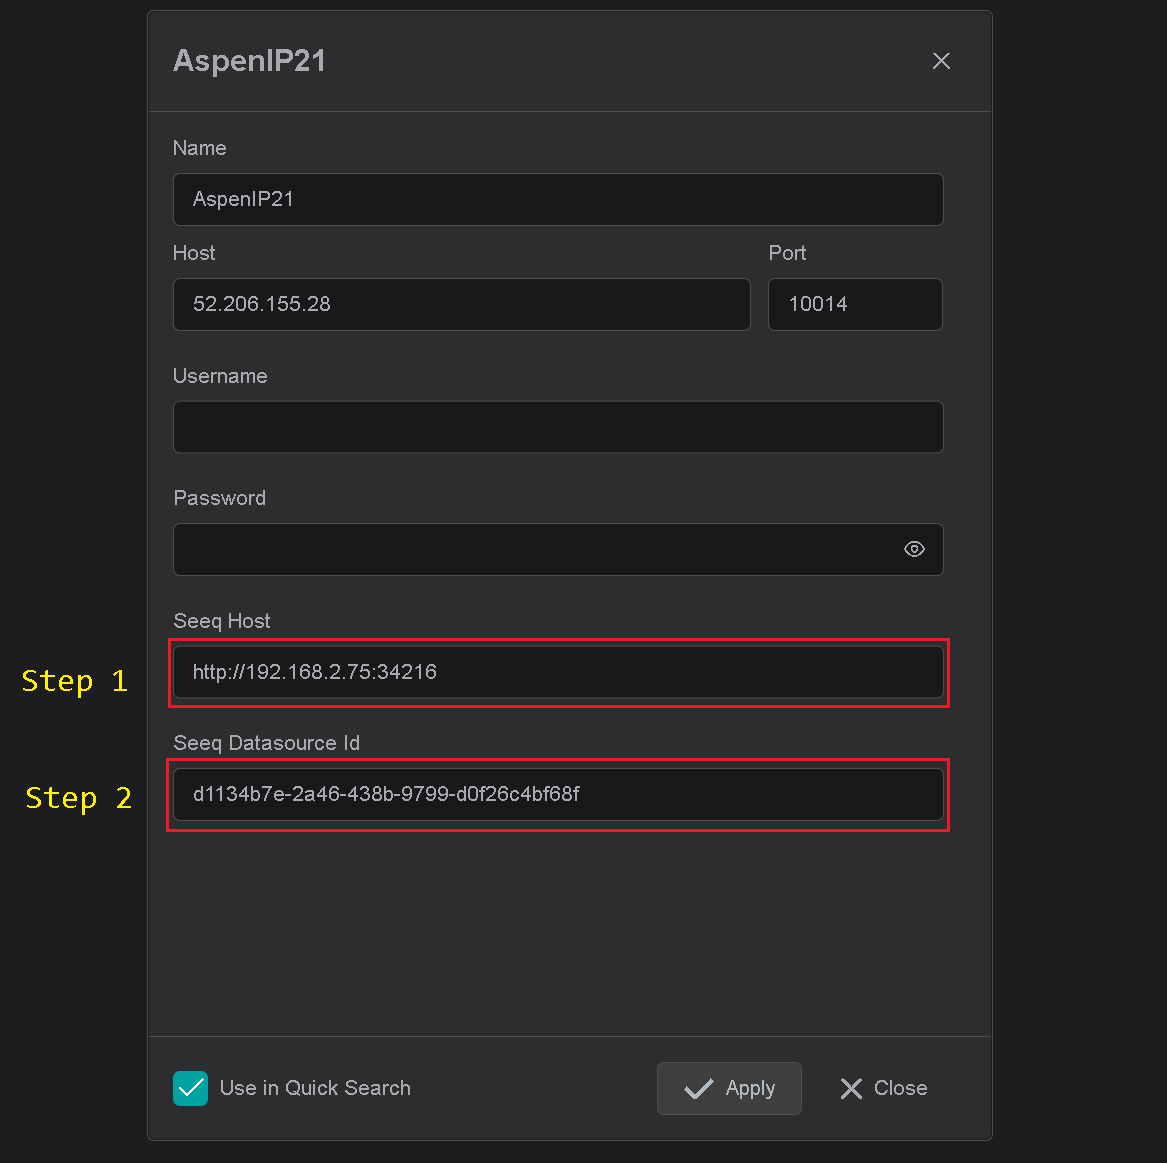
Task: Click the 'Use in Quick Search' label text
Action: [315, 1089]
